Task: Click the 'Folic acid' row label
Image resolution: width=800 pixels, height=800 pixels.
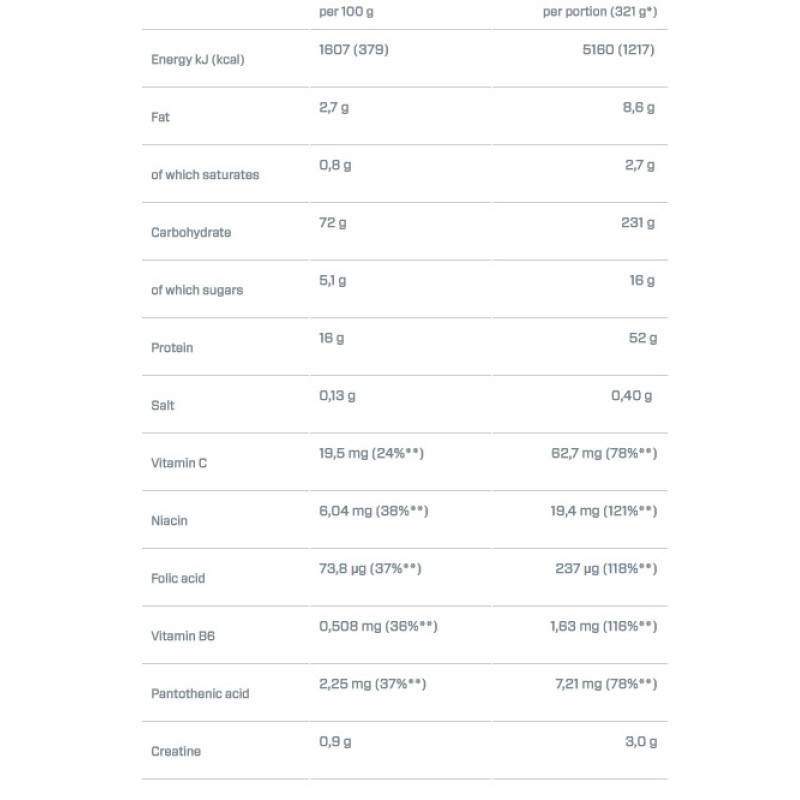Action: coord(178,579)
